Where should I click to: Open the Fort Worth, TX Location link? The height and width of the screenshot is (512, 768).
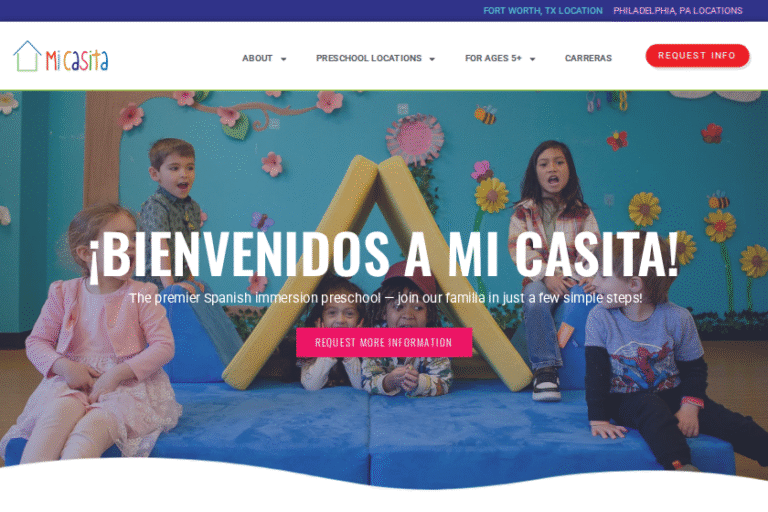tap(543, 11)
